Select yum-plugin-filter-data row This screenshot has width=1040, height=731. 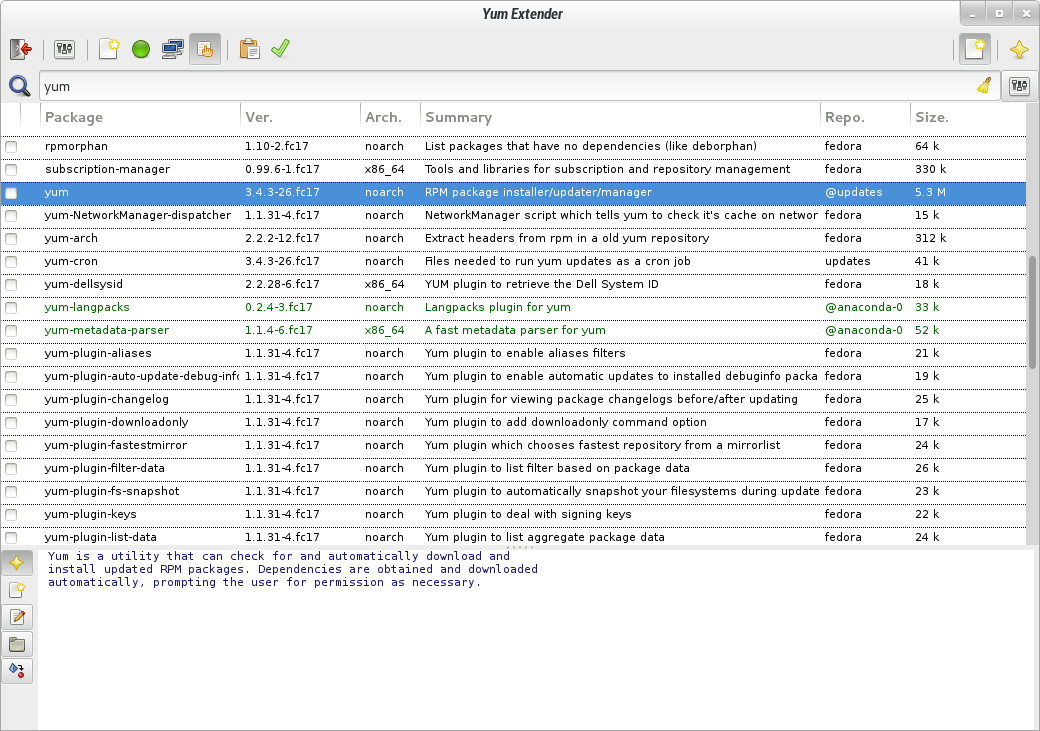(x=513, y=468)
